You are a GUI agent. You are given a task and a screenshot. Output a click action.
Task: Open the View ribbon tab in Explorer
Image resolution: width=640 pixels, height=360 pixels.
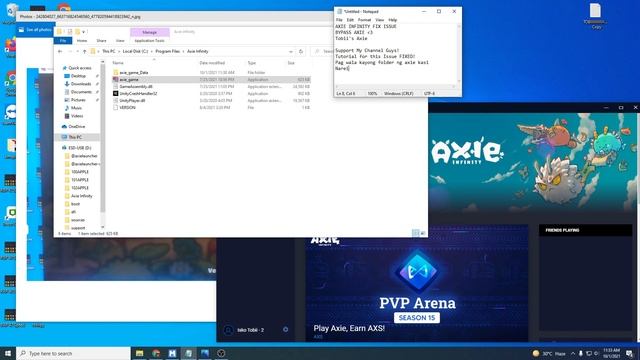pos(120,40)
